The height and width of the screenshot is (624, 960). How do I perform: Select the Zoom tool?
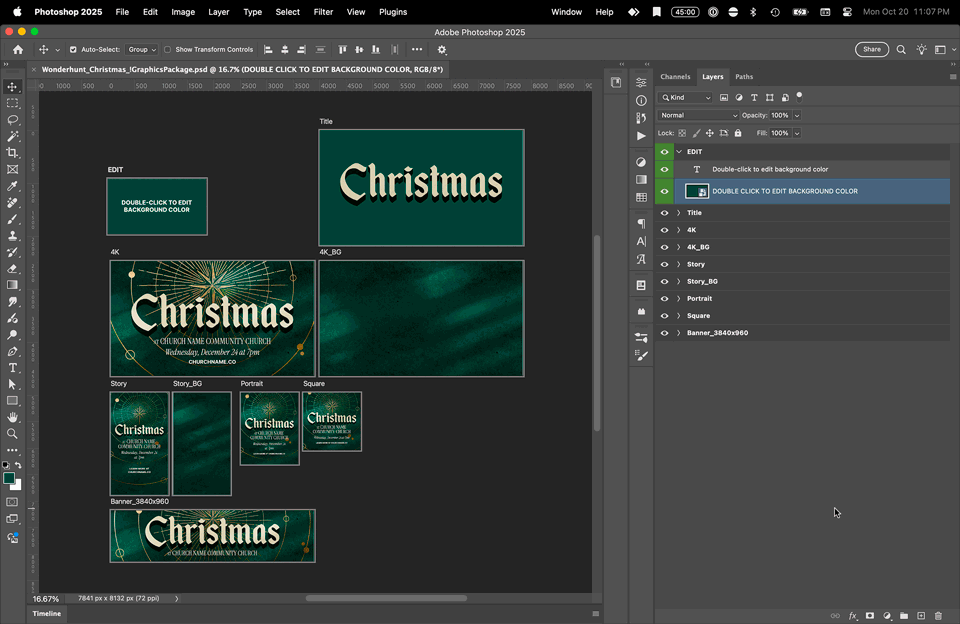click(x=13, y=434)
